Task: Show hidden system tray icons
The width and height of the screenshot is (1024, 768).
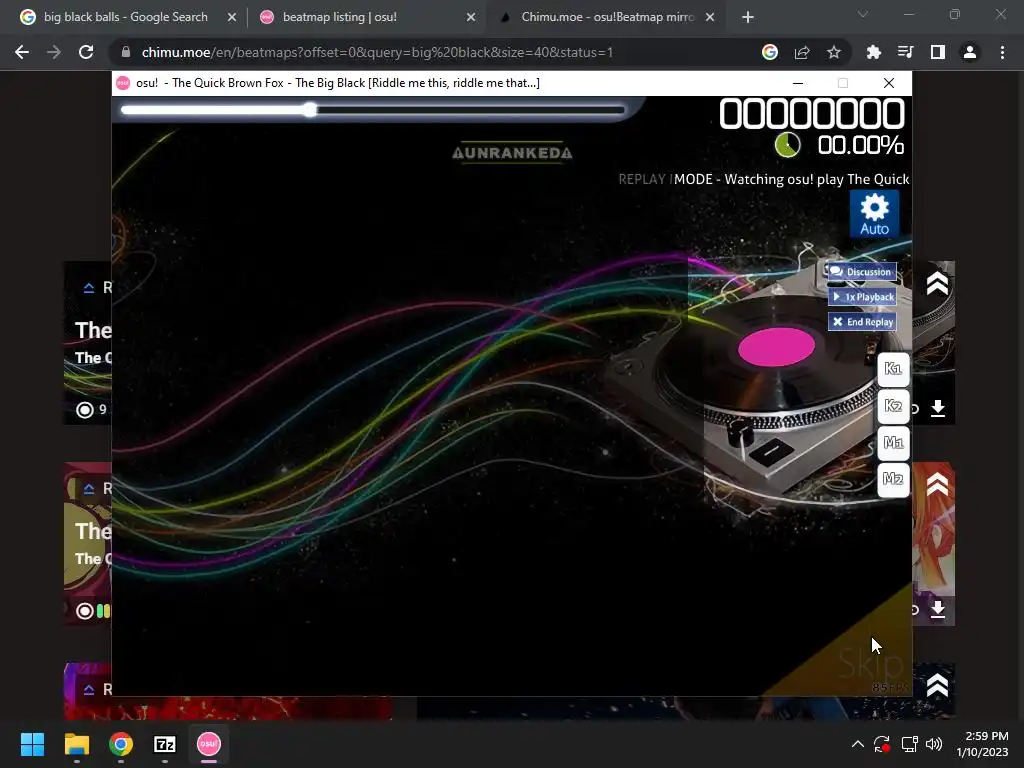Action: coord(858,744)
